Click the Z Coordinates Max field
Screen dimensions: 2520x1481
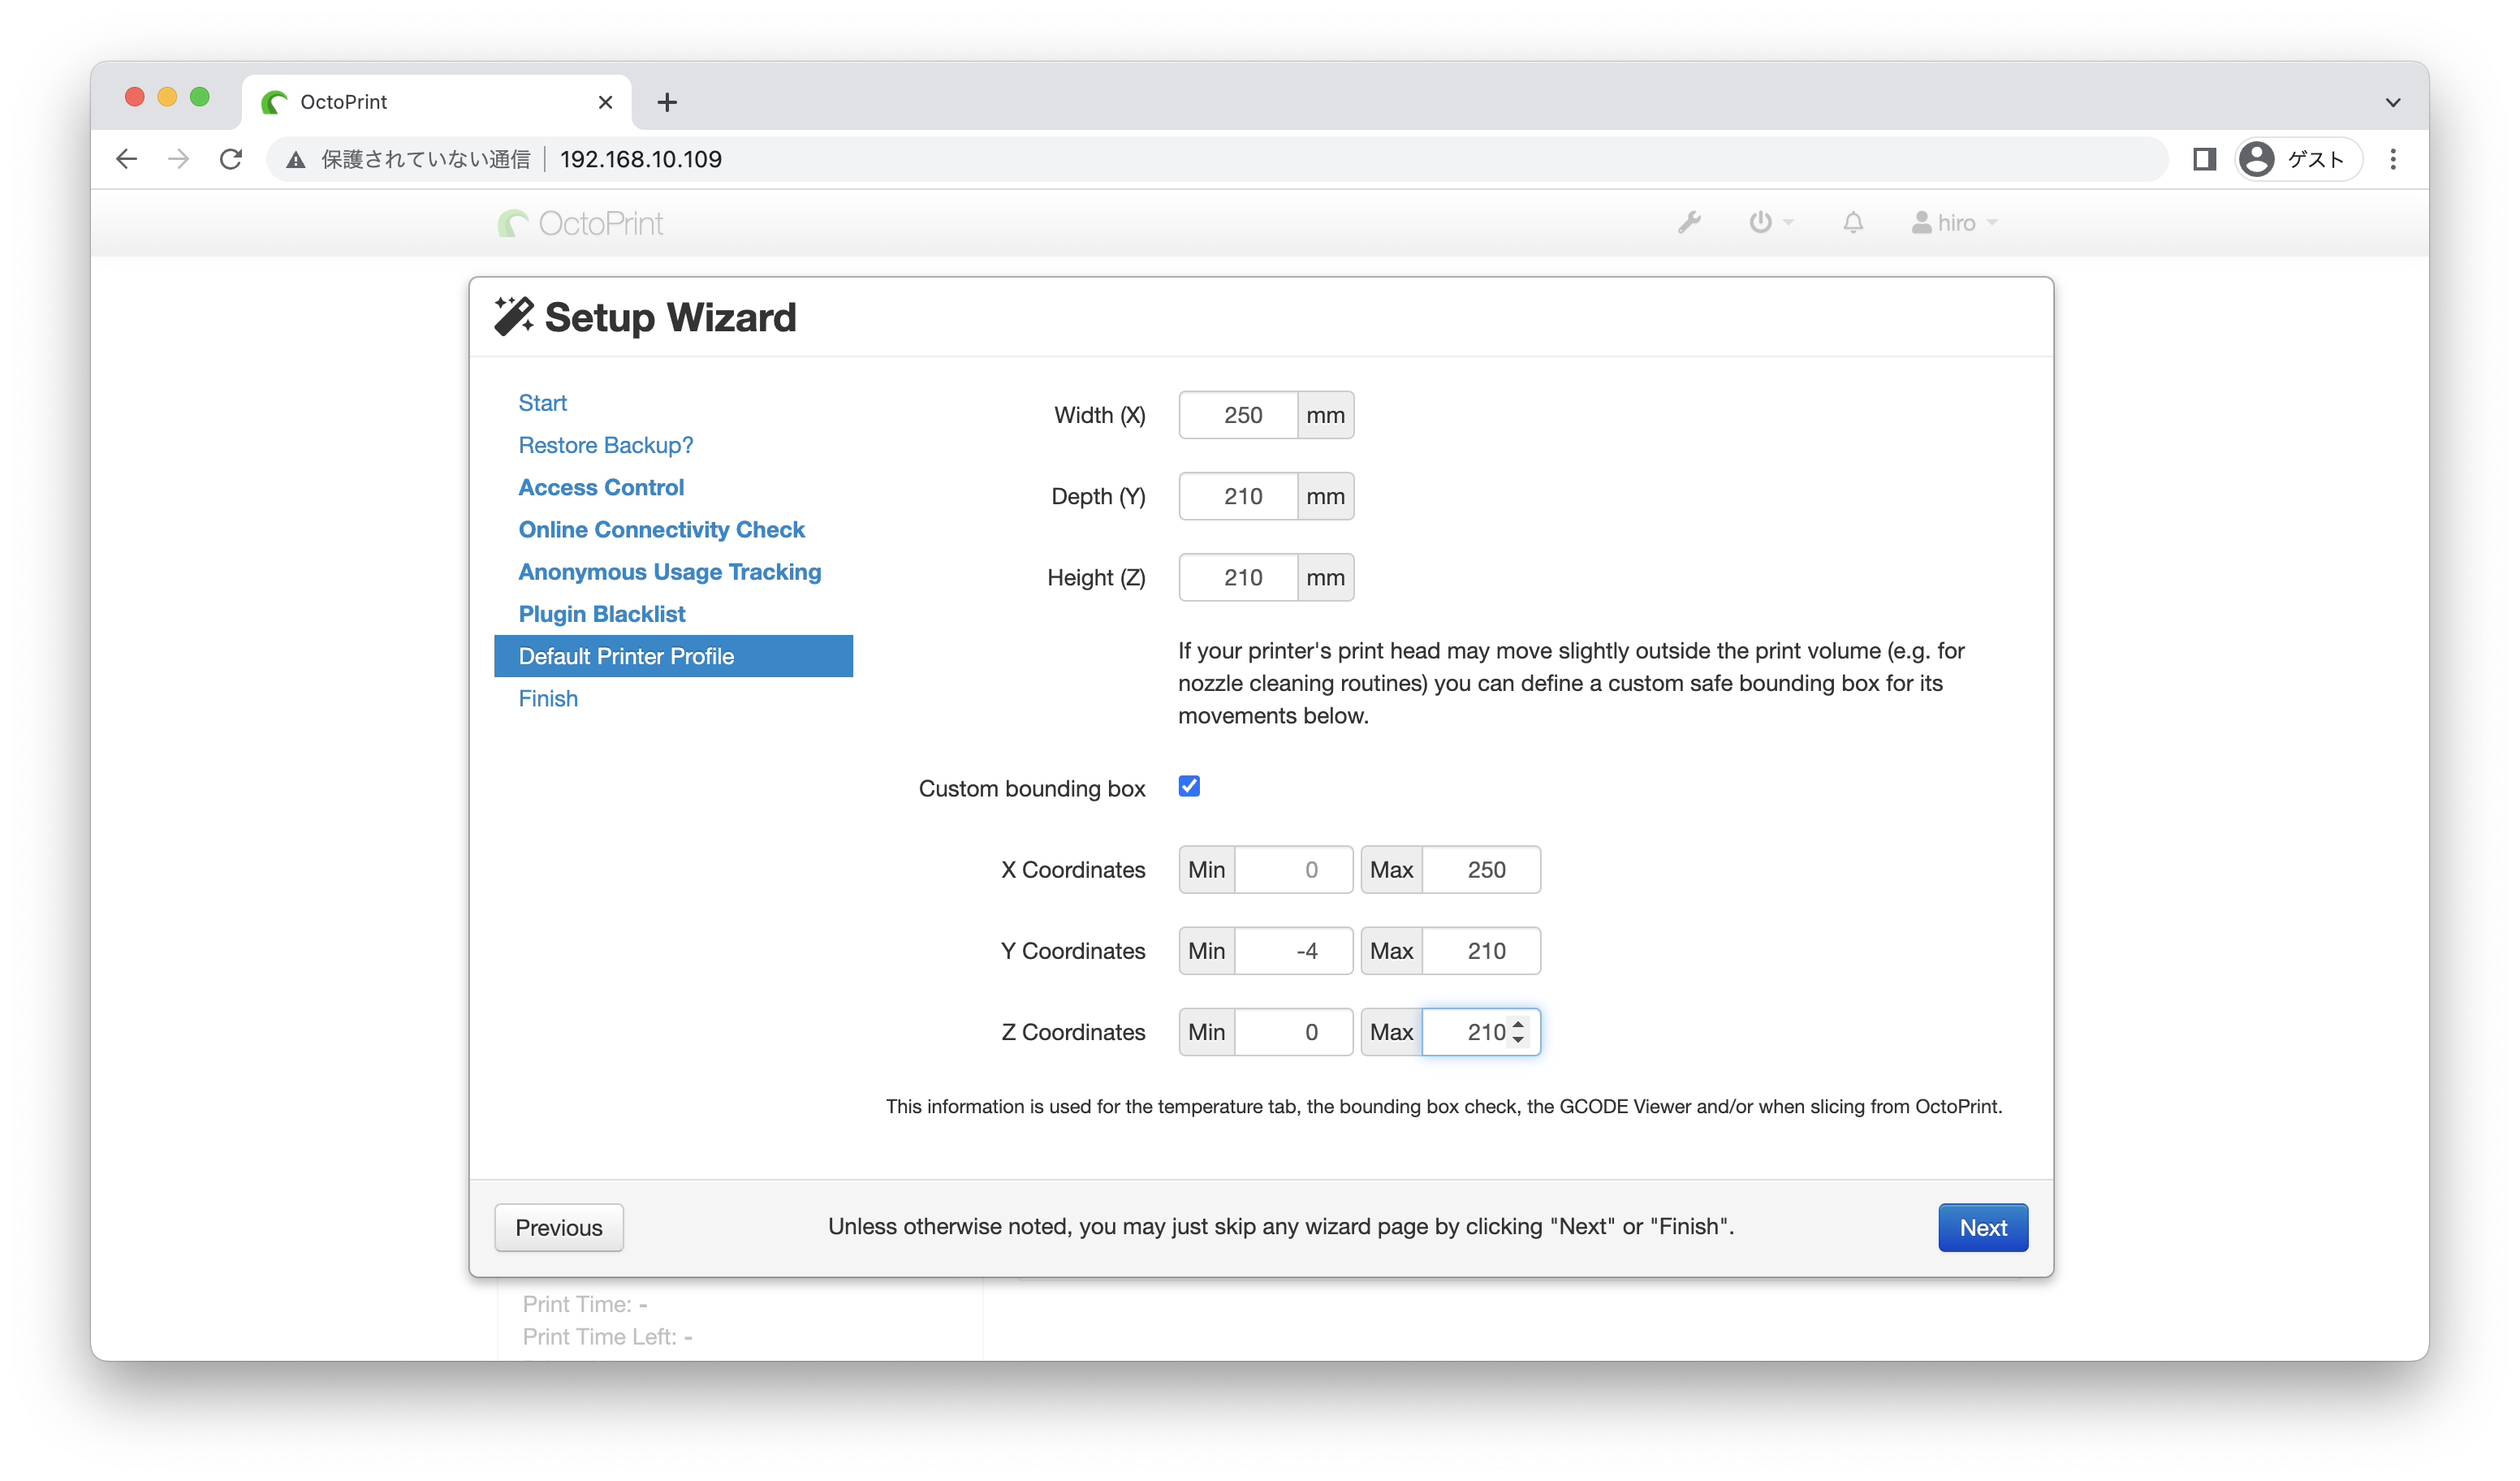coord(1481,1032)
